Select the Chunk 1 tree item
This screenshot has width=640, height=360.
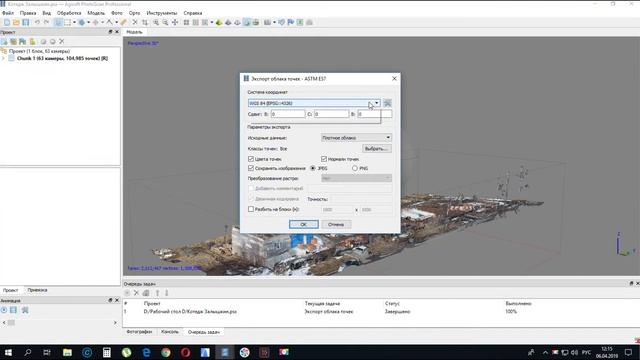pyautogui.click(x=62, y=58)
